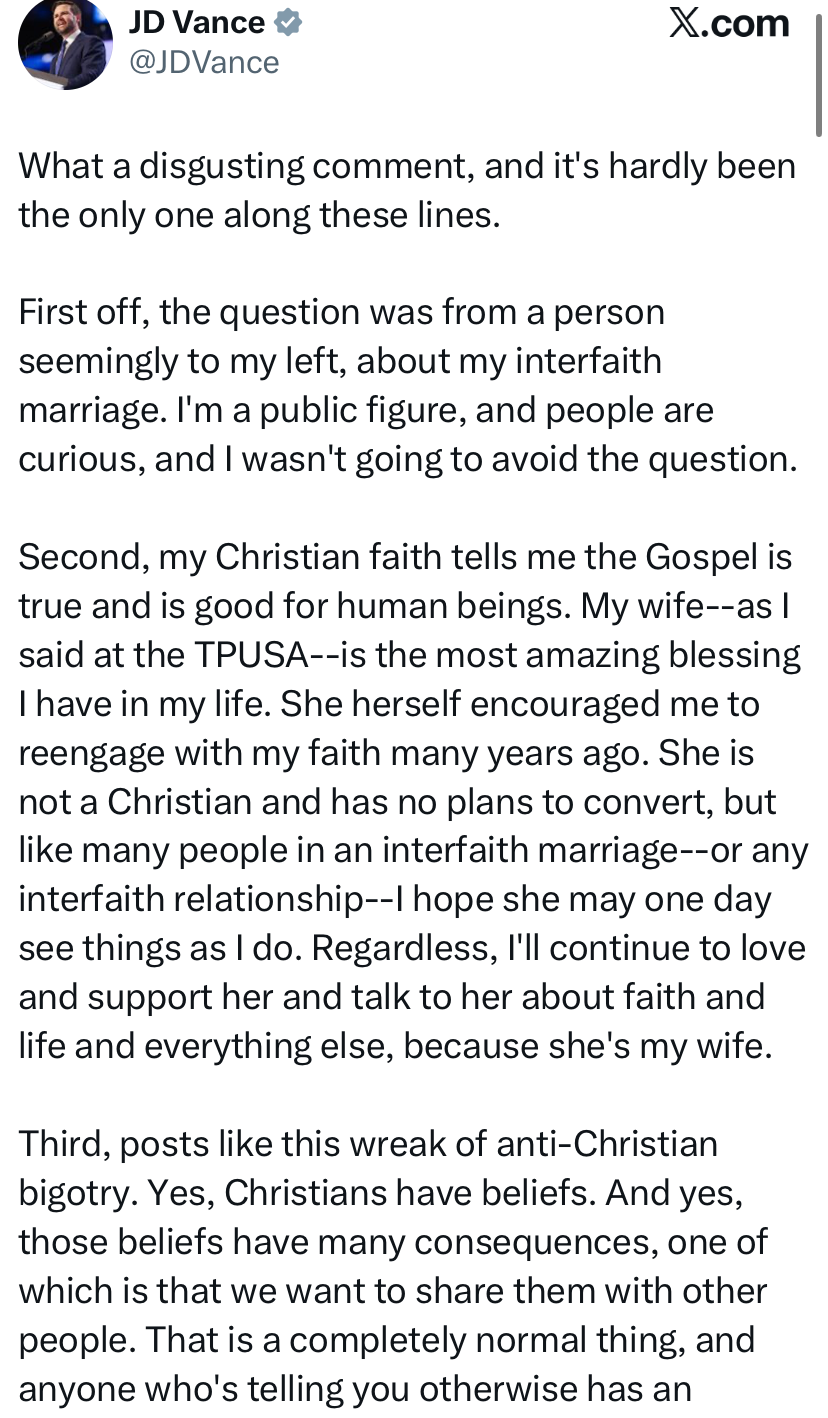
Task: Click the sentence starting 'Second, my Christian faith'
Action: click(405, 556)
